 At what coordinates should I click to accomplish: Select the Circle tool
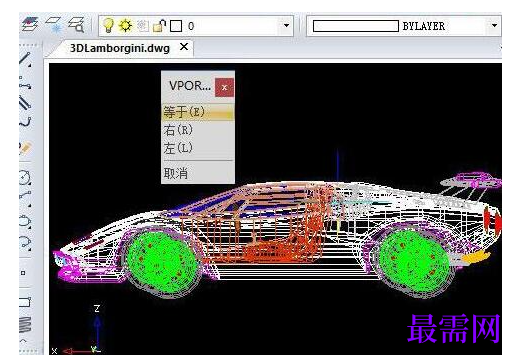click(25, 177)
